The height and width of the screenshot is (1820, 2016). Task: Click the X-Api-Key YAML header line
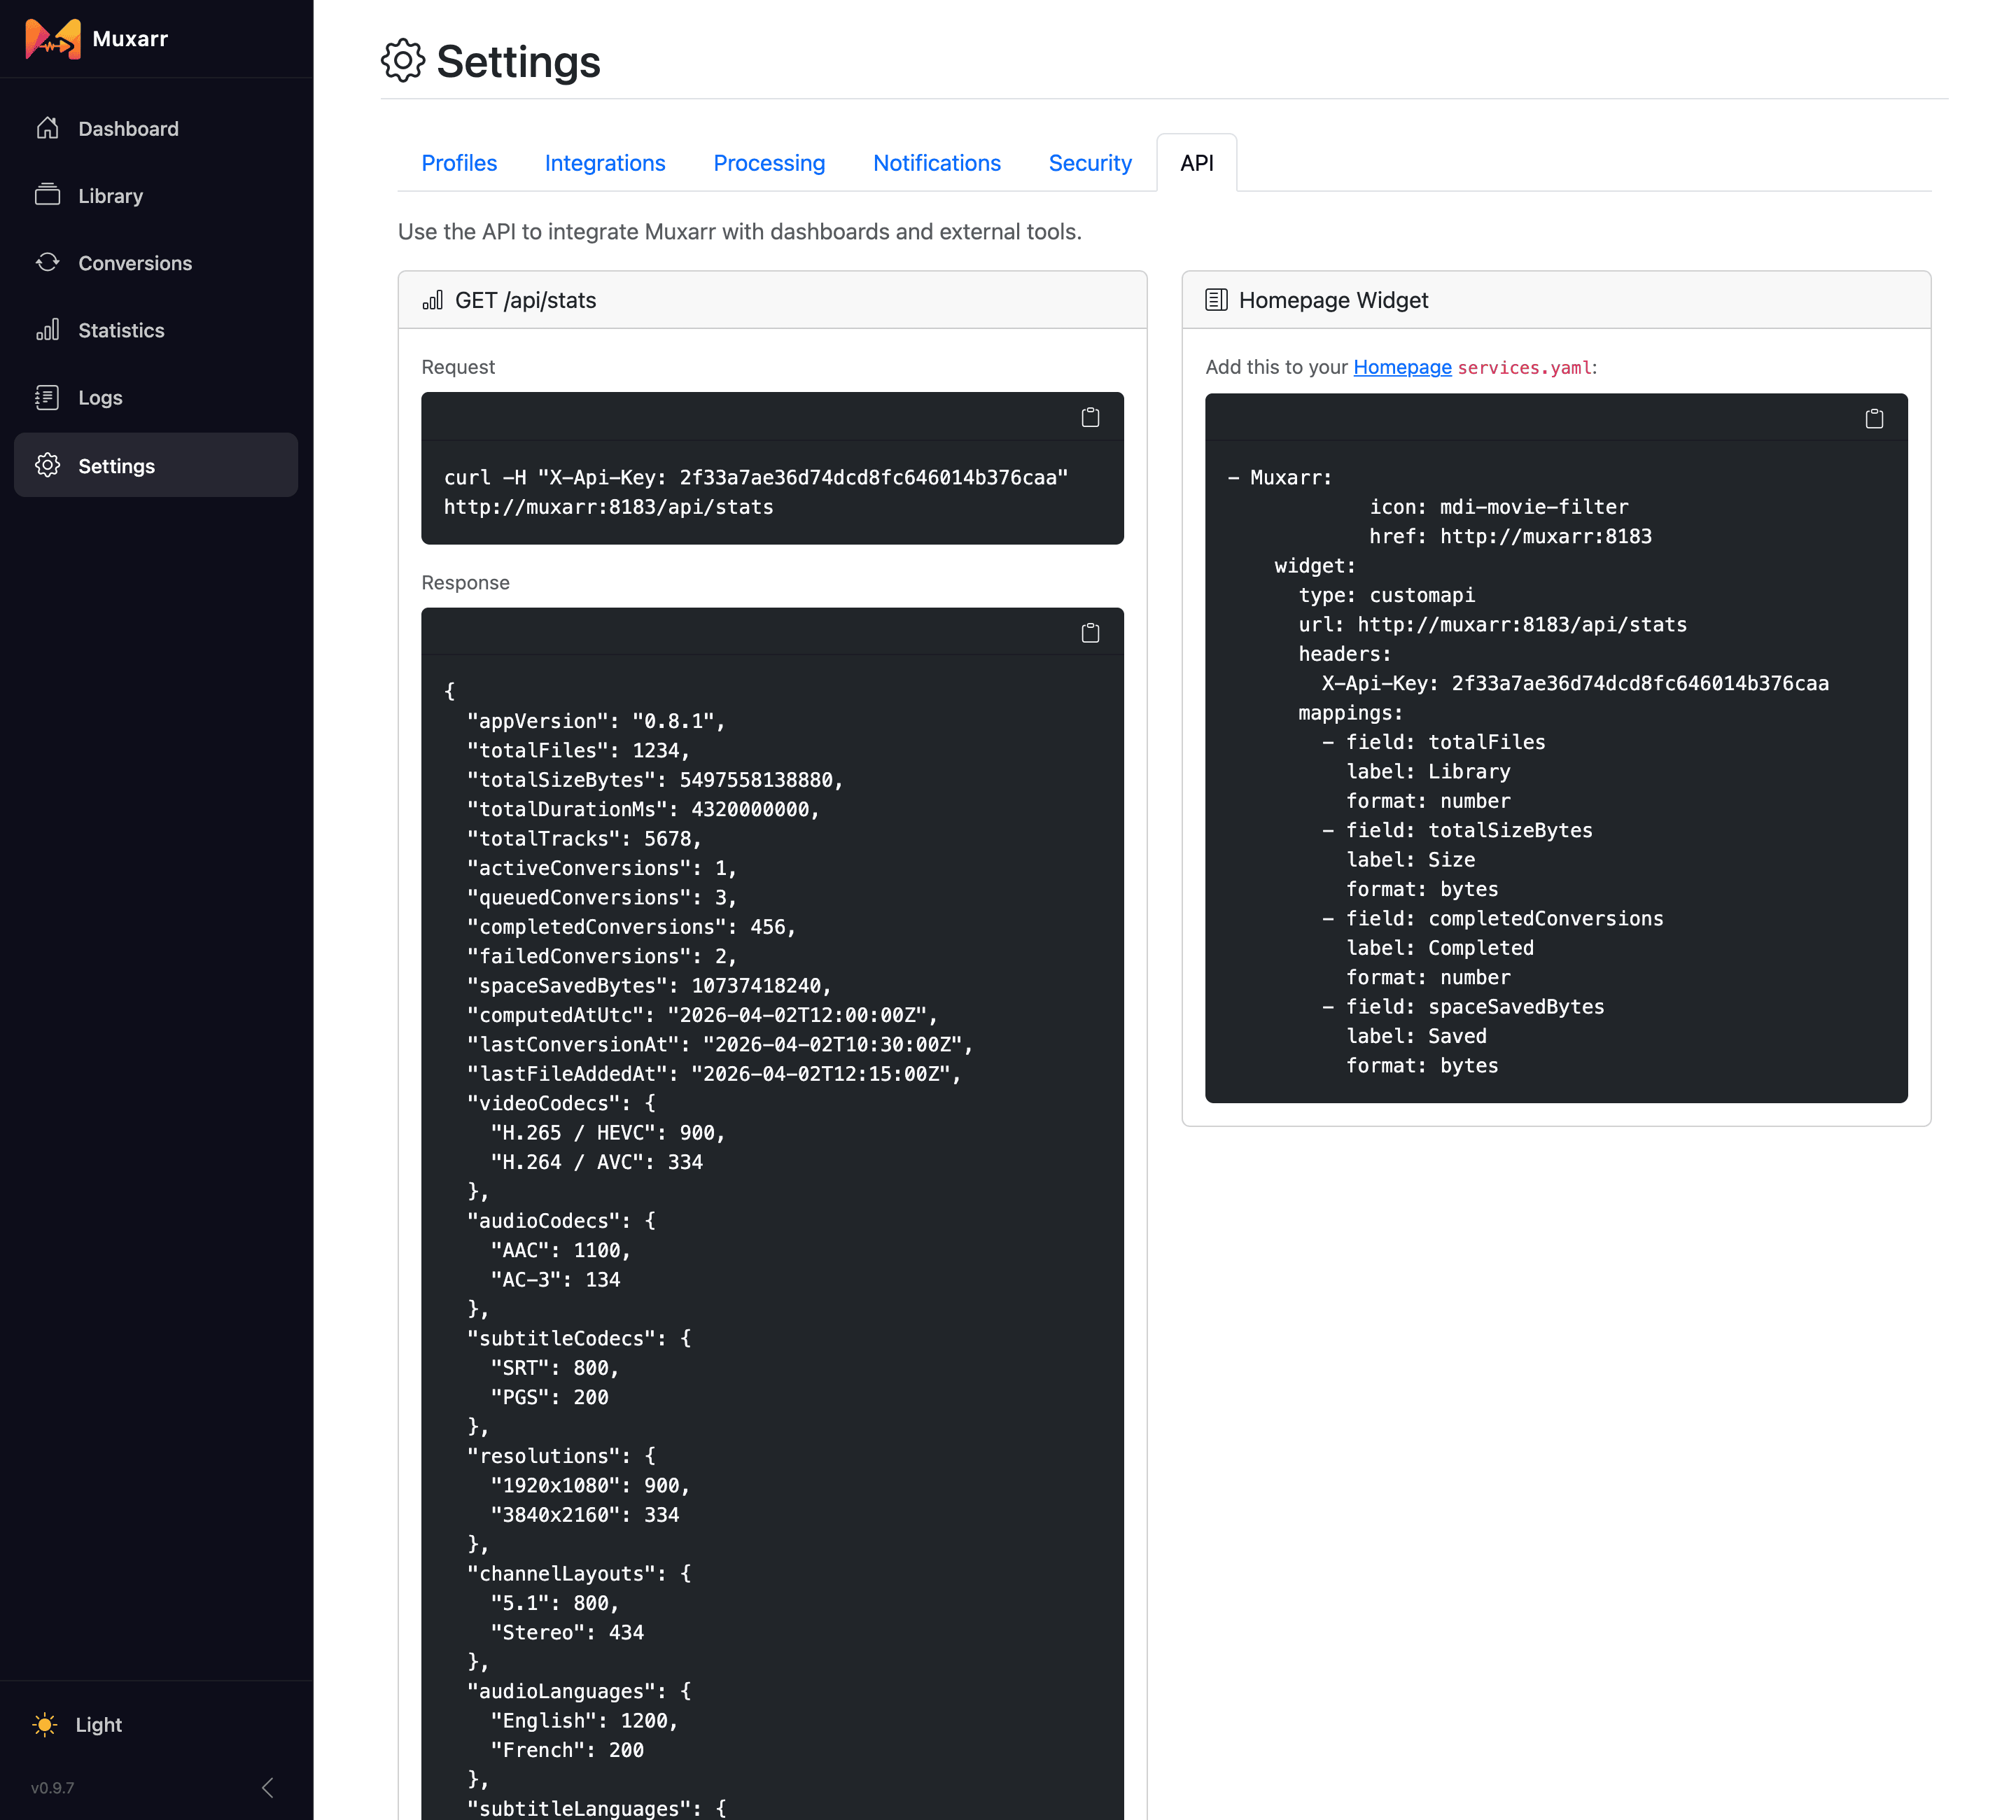(1575, 683)
